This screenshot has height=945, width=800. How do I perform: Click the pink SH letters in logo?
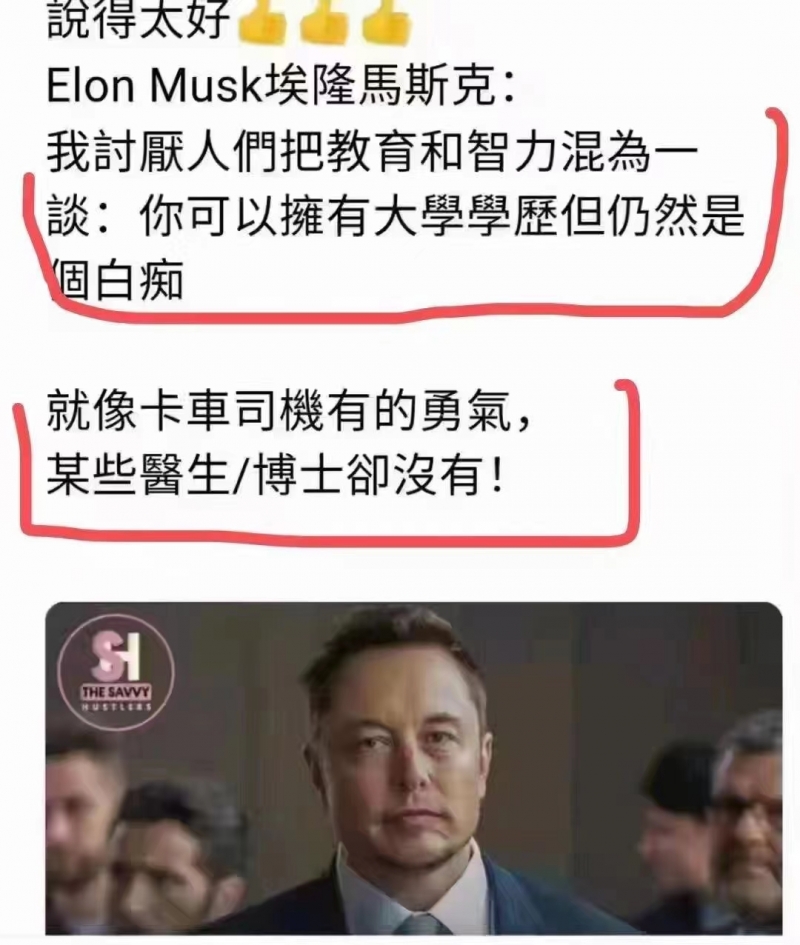pos(115,655)
